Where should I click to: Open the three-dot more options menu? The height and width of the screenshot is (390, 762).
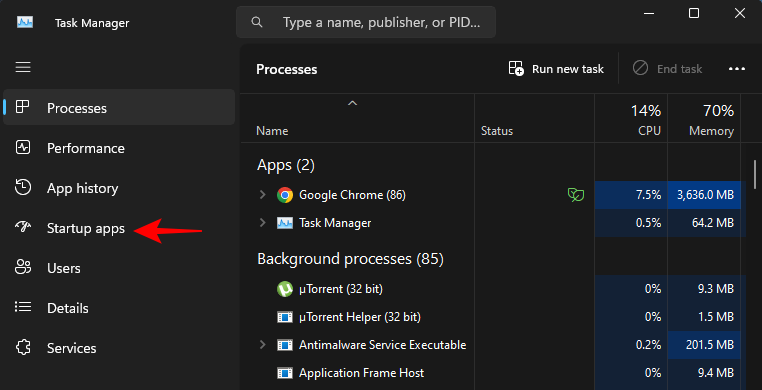737,69
